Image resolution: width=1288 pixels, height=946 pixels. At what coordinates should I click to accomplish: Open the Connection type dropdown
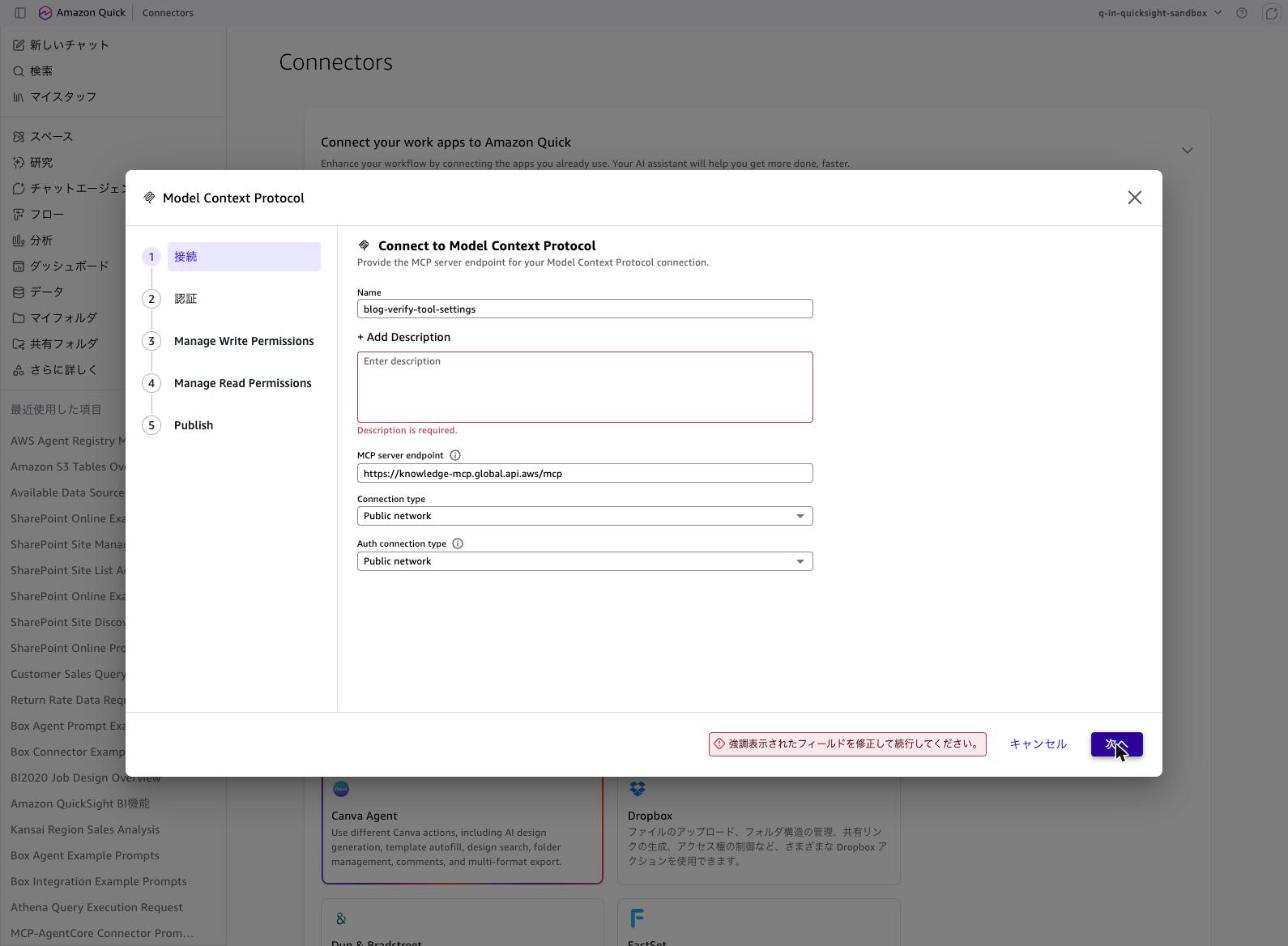585,516
